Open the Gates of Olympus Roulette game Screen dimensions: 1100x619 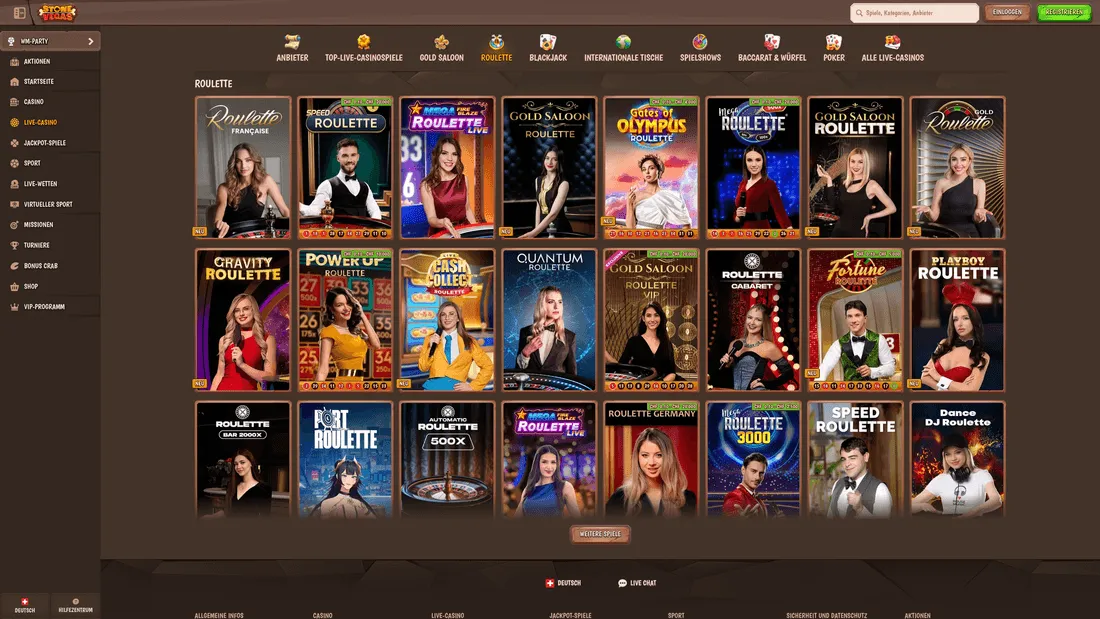(651, 168)
